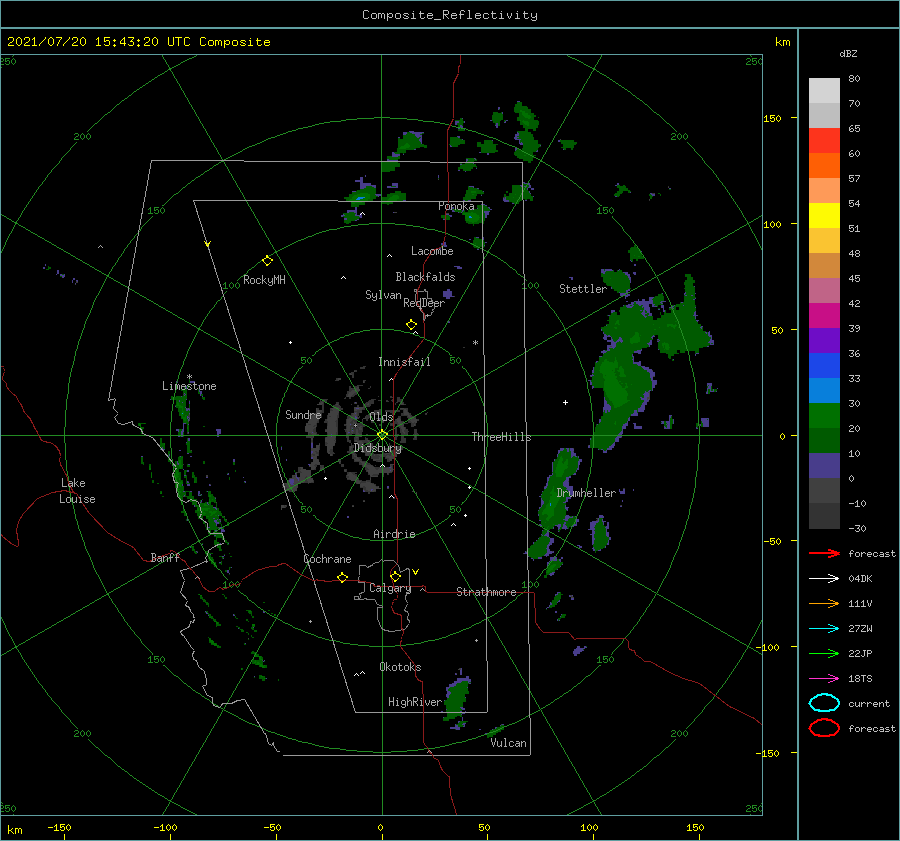Click the Okotoks town label
The height and width of the screenshot is (841, 900).
400,667
